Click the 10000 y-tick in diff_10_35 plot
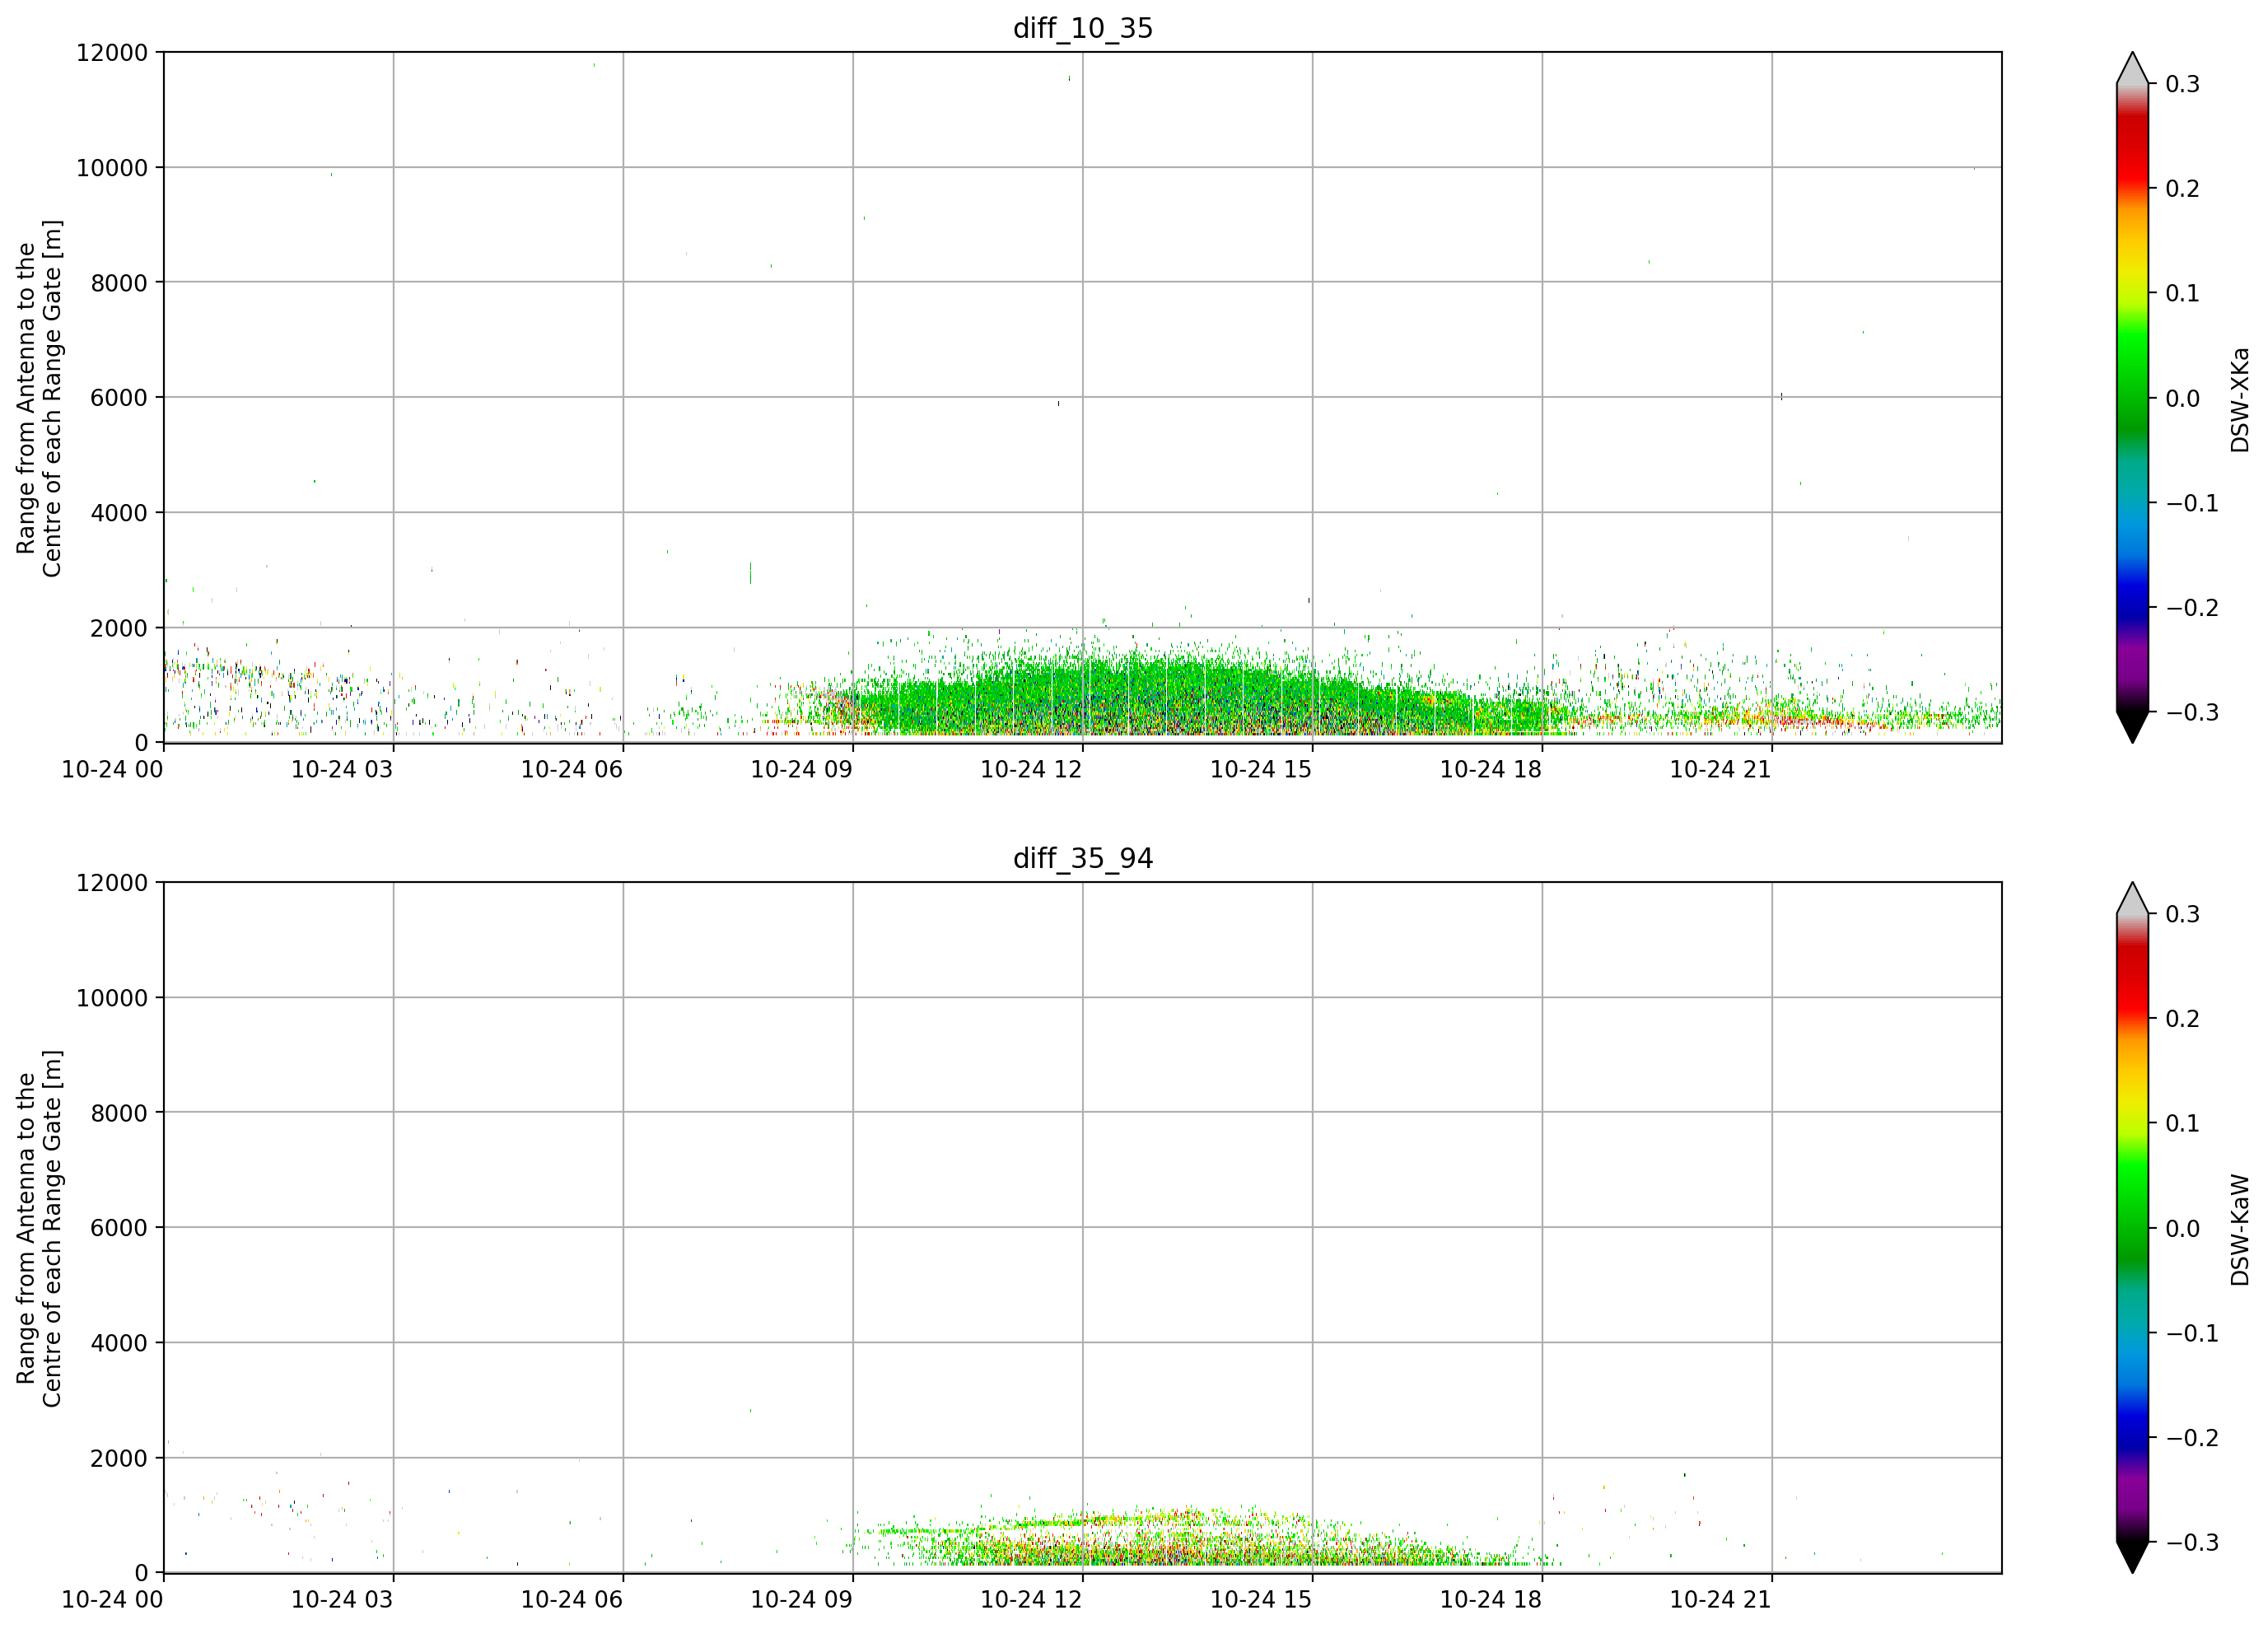This screenshot has height=1629, width=2268. 112,168
